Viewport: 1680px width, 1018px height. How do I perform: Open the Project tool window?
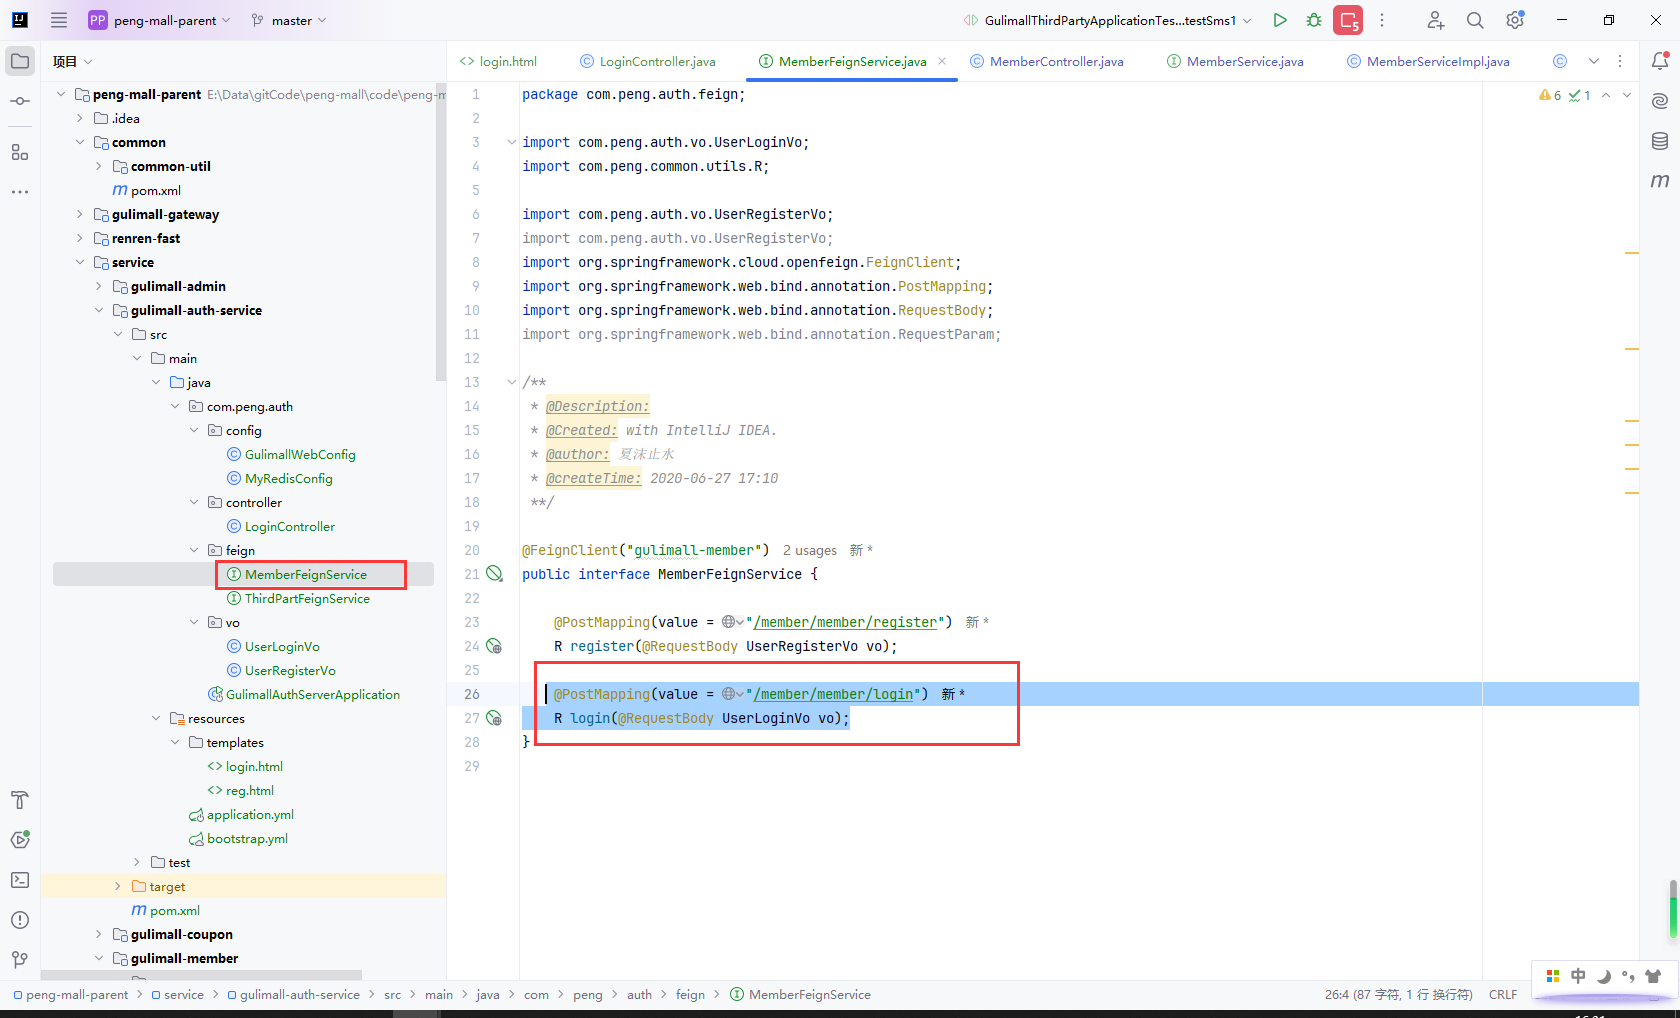(20, 61)
